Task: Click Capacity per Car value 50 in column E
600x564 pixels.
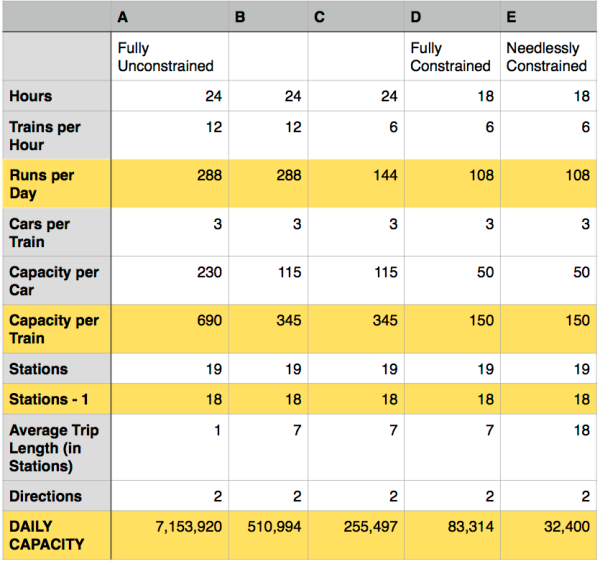Action: [582, 272]
